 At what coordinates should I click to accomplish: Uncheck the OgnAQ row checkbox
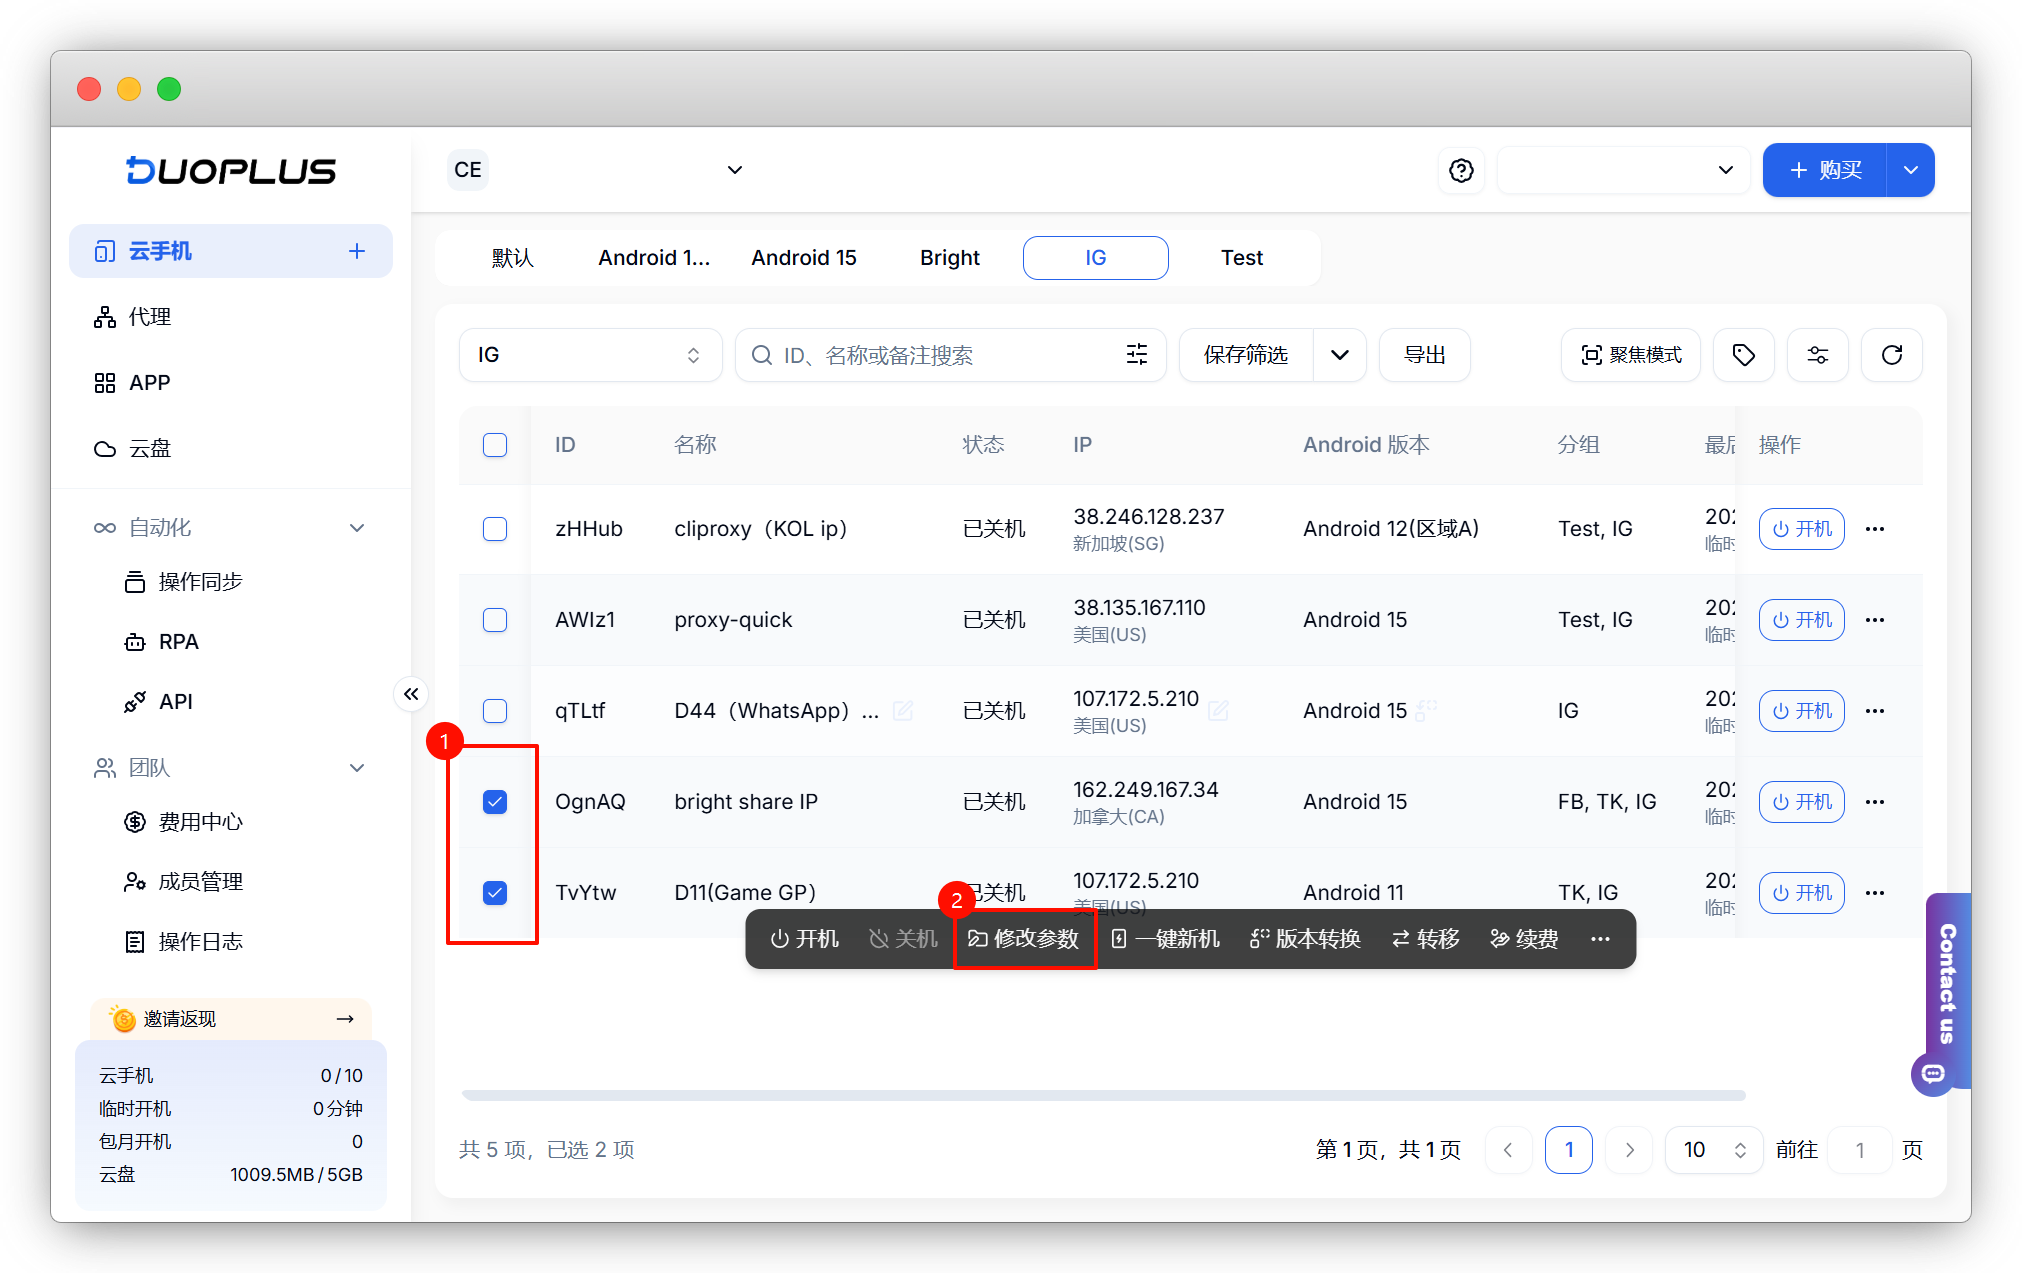tap(495, 802)
